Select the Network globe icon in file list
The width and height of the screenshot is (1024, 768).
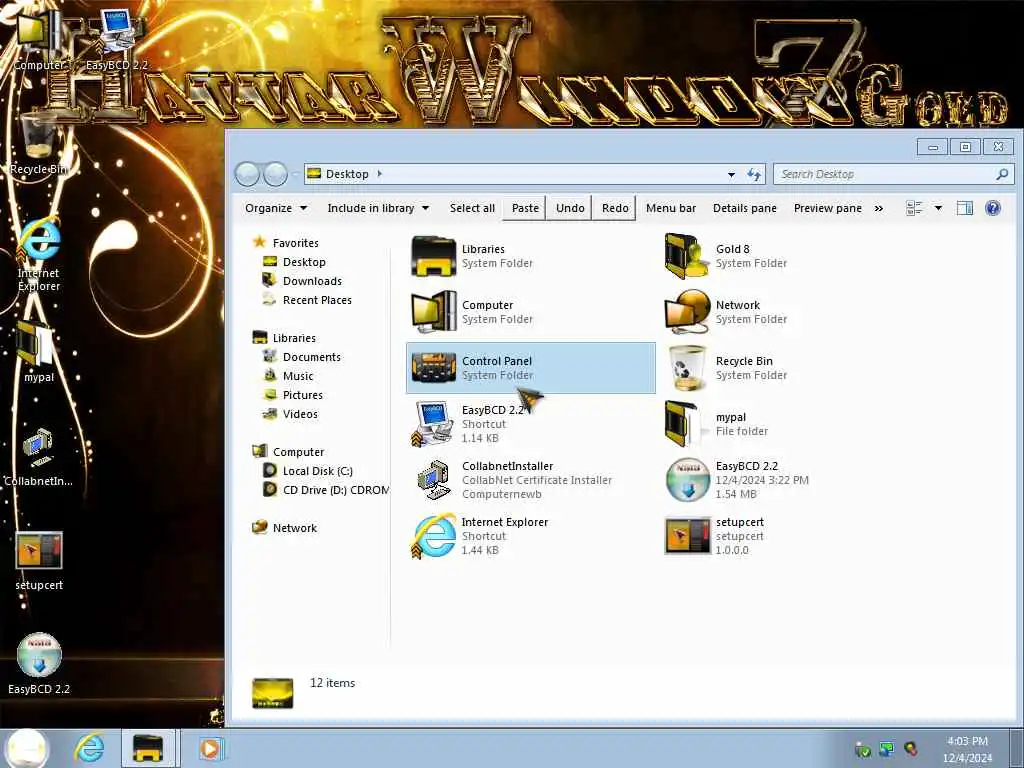[687, 312]
